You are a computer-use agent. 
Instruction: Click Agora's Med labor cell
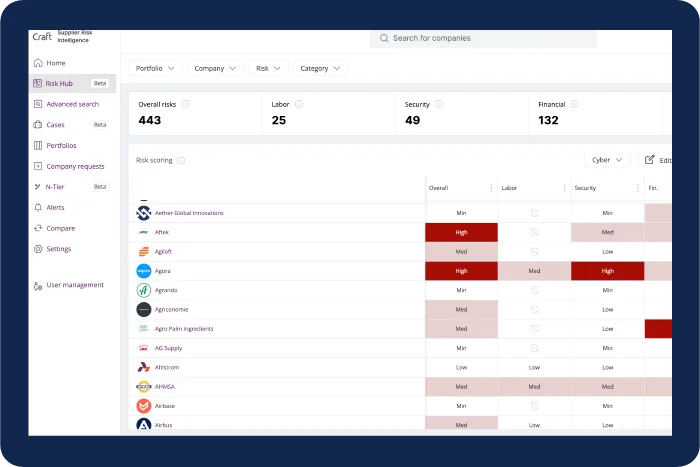click(x=534, y=271)
